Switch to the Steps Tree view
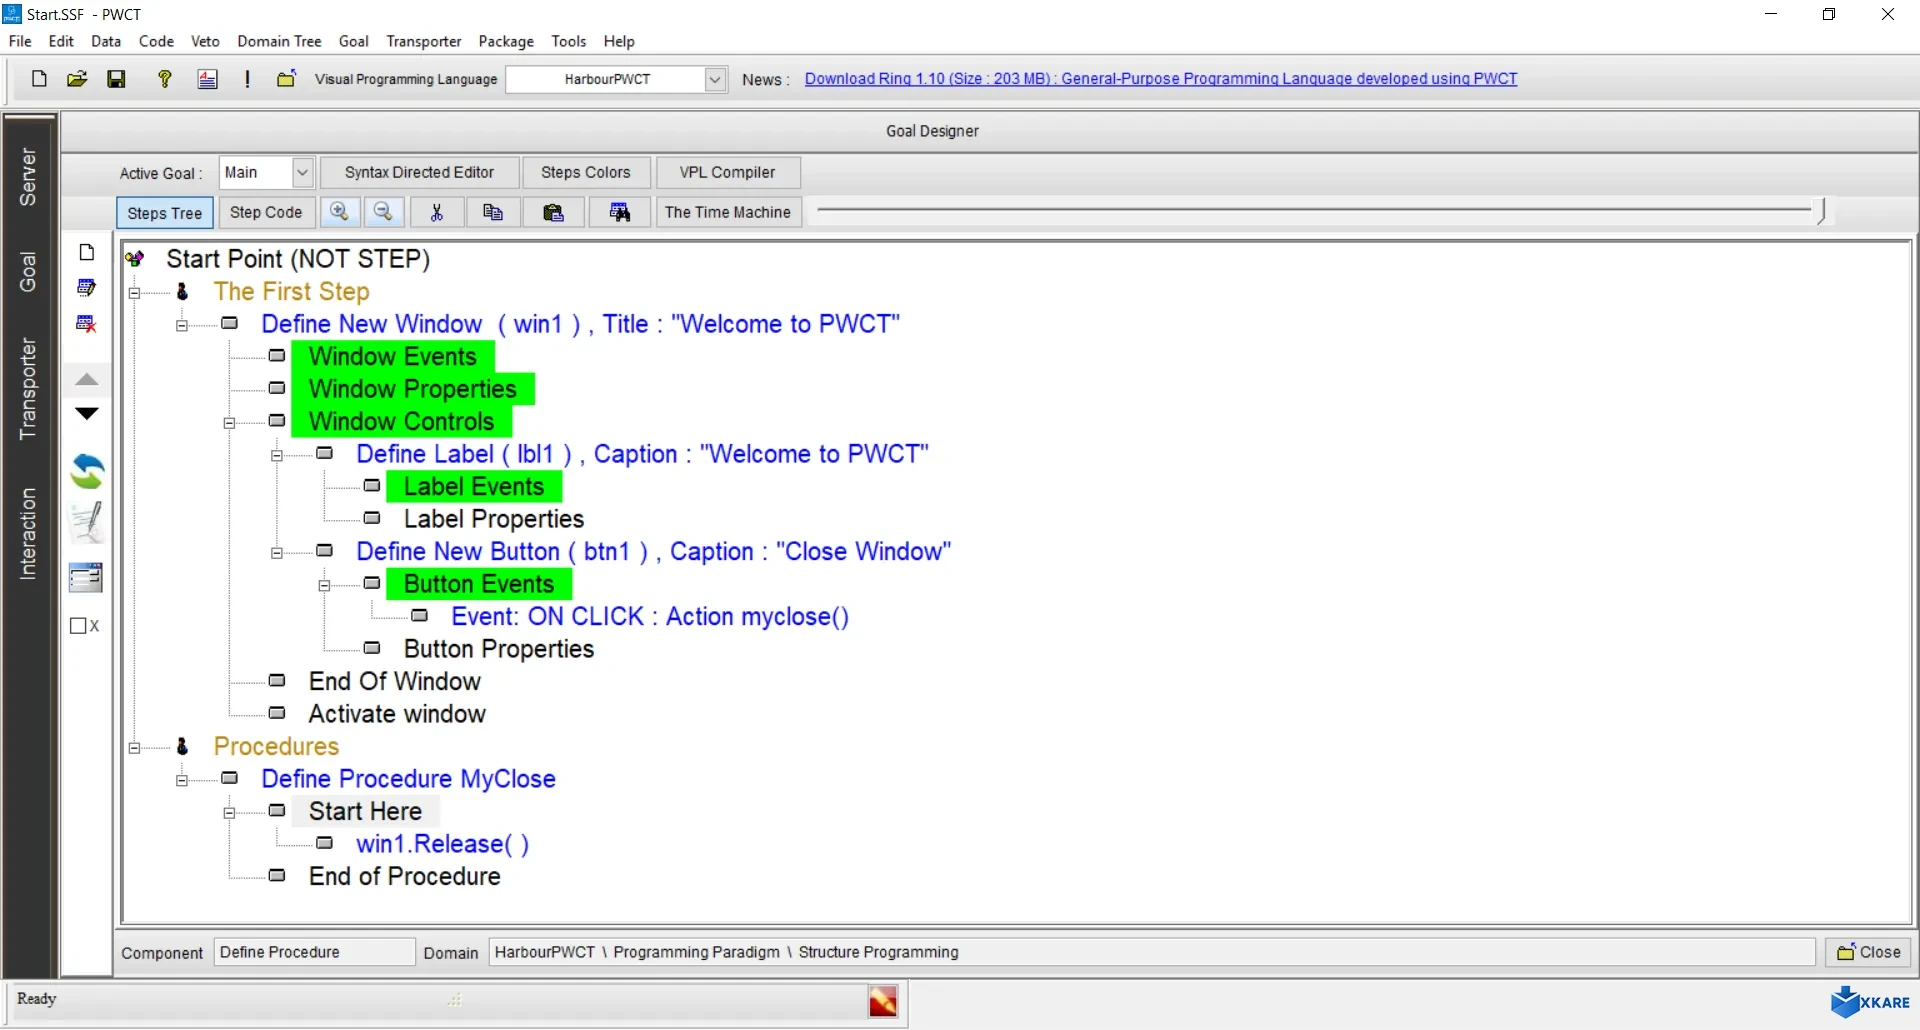 [x=165, y=213]
